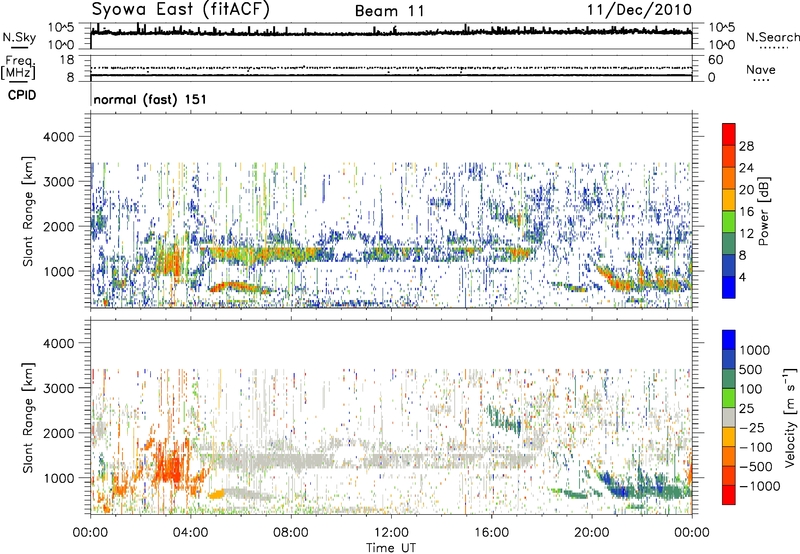
Task: Select the 'N.Search' legend label
Action: [x=772, y=37]
